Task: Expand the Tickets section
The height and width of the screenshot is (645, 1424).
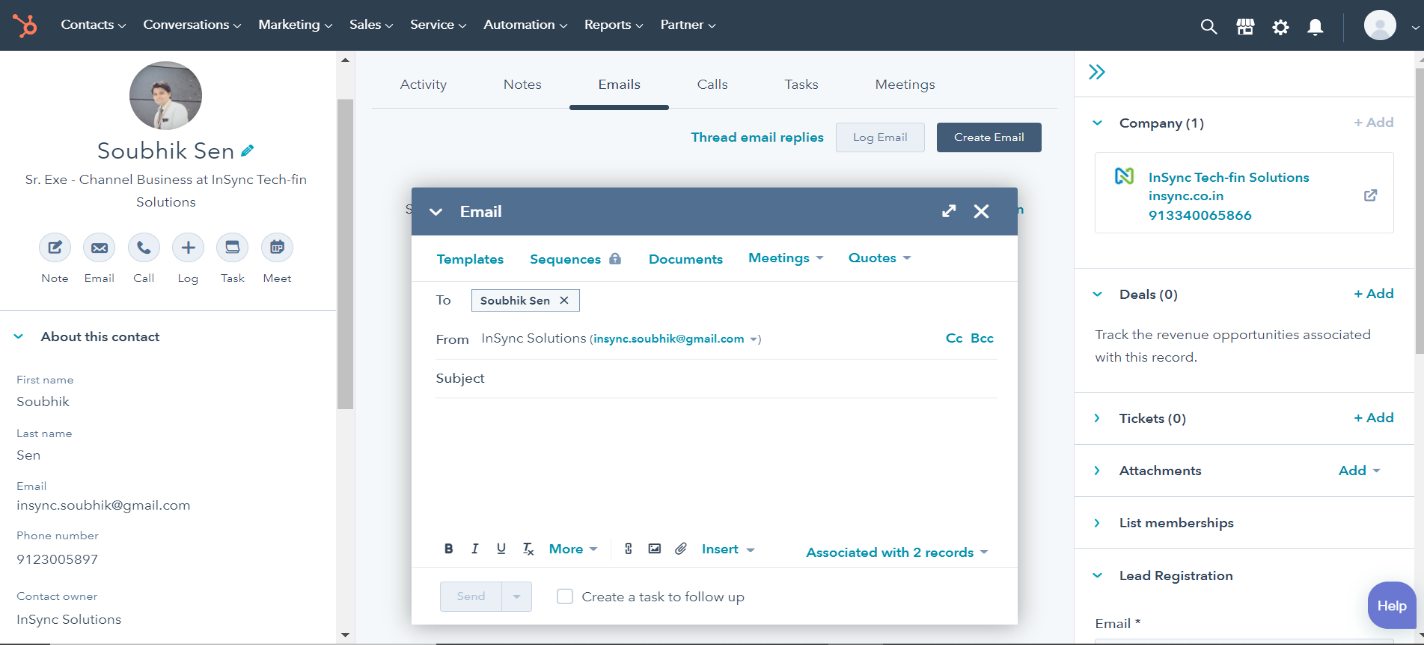Action: [1097, 419]
